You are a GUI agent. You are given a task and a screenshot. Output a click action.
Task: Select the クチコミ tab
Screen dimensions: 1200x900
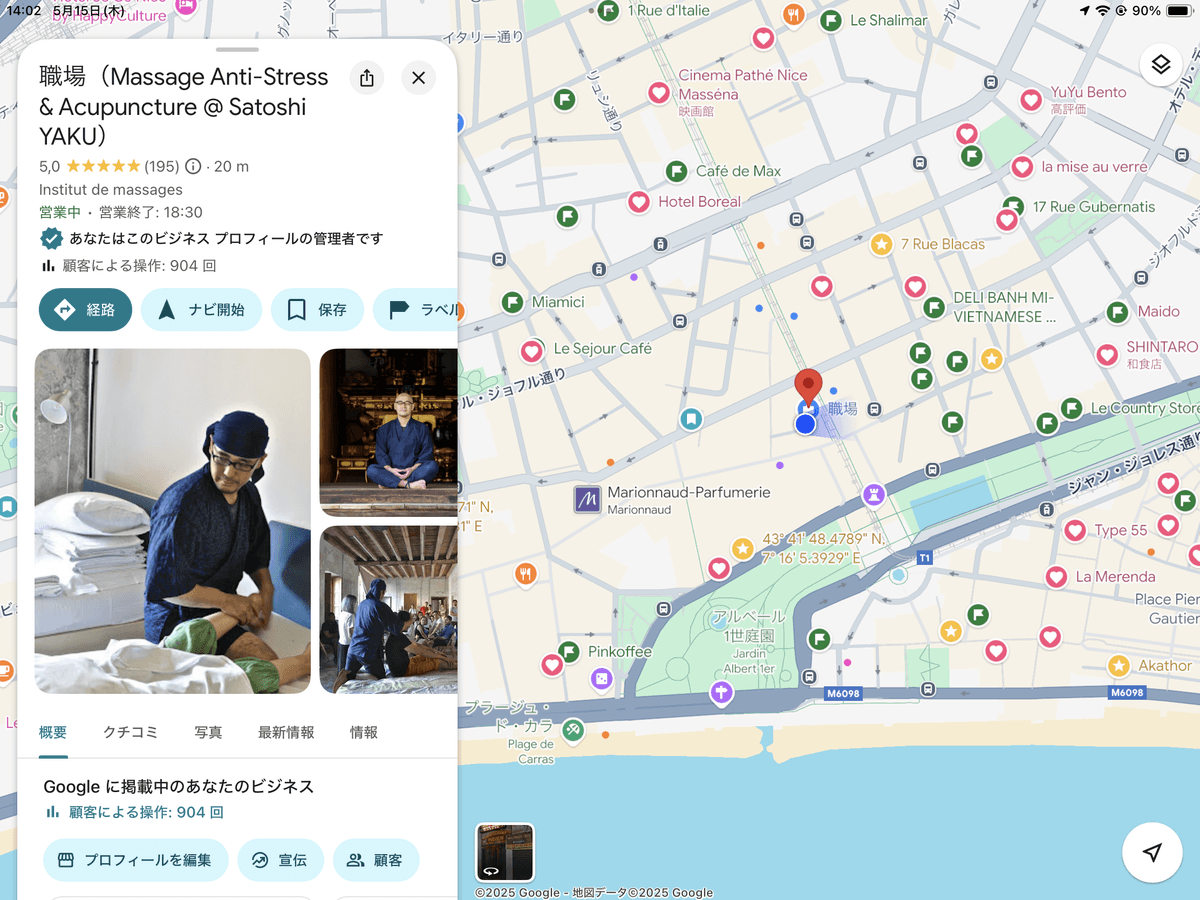tap(130, 732)
